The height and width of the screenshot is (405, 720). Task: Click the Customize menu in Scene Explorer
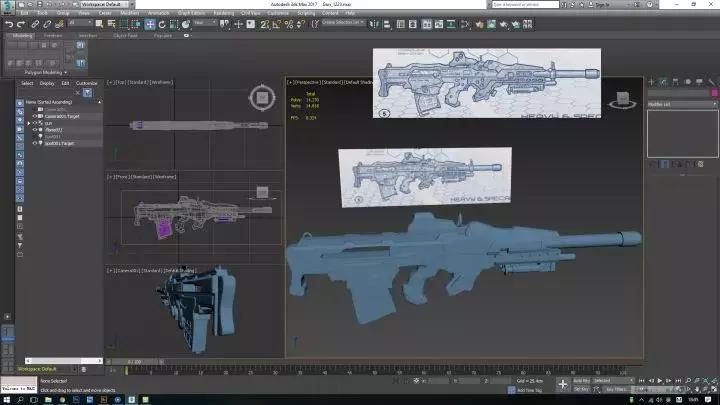(x=87, y=83)
